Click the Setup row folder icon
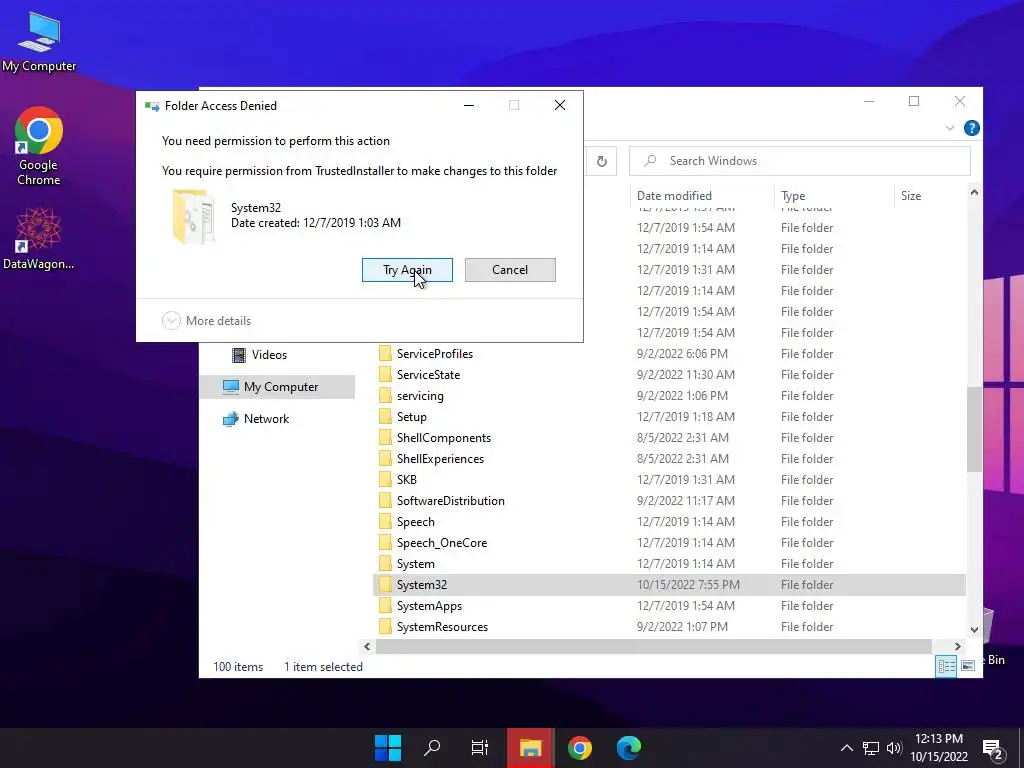This screenshot has height=768, width=1024. pyautogui.click(x=385, y=417)
